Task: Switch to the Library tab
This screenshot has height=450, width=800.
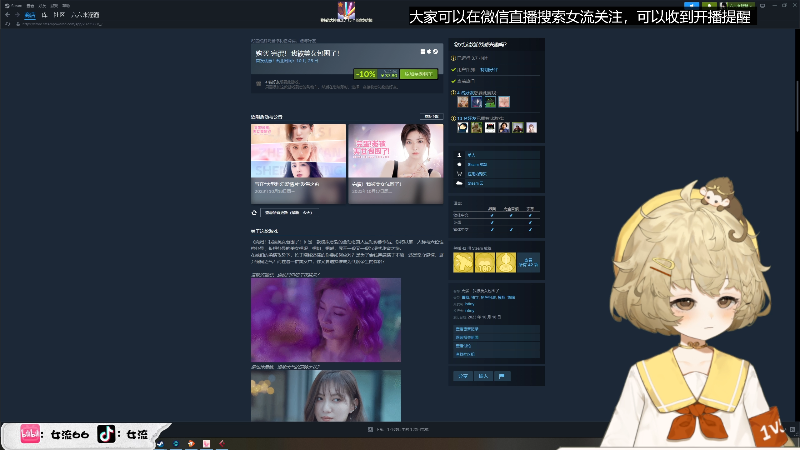Action: (44, 15)
